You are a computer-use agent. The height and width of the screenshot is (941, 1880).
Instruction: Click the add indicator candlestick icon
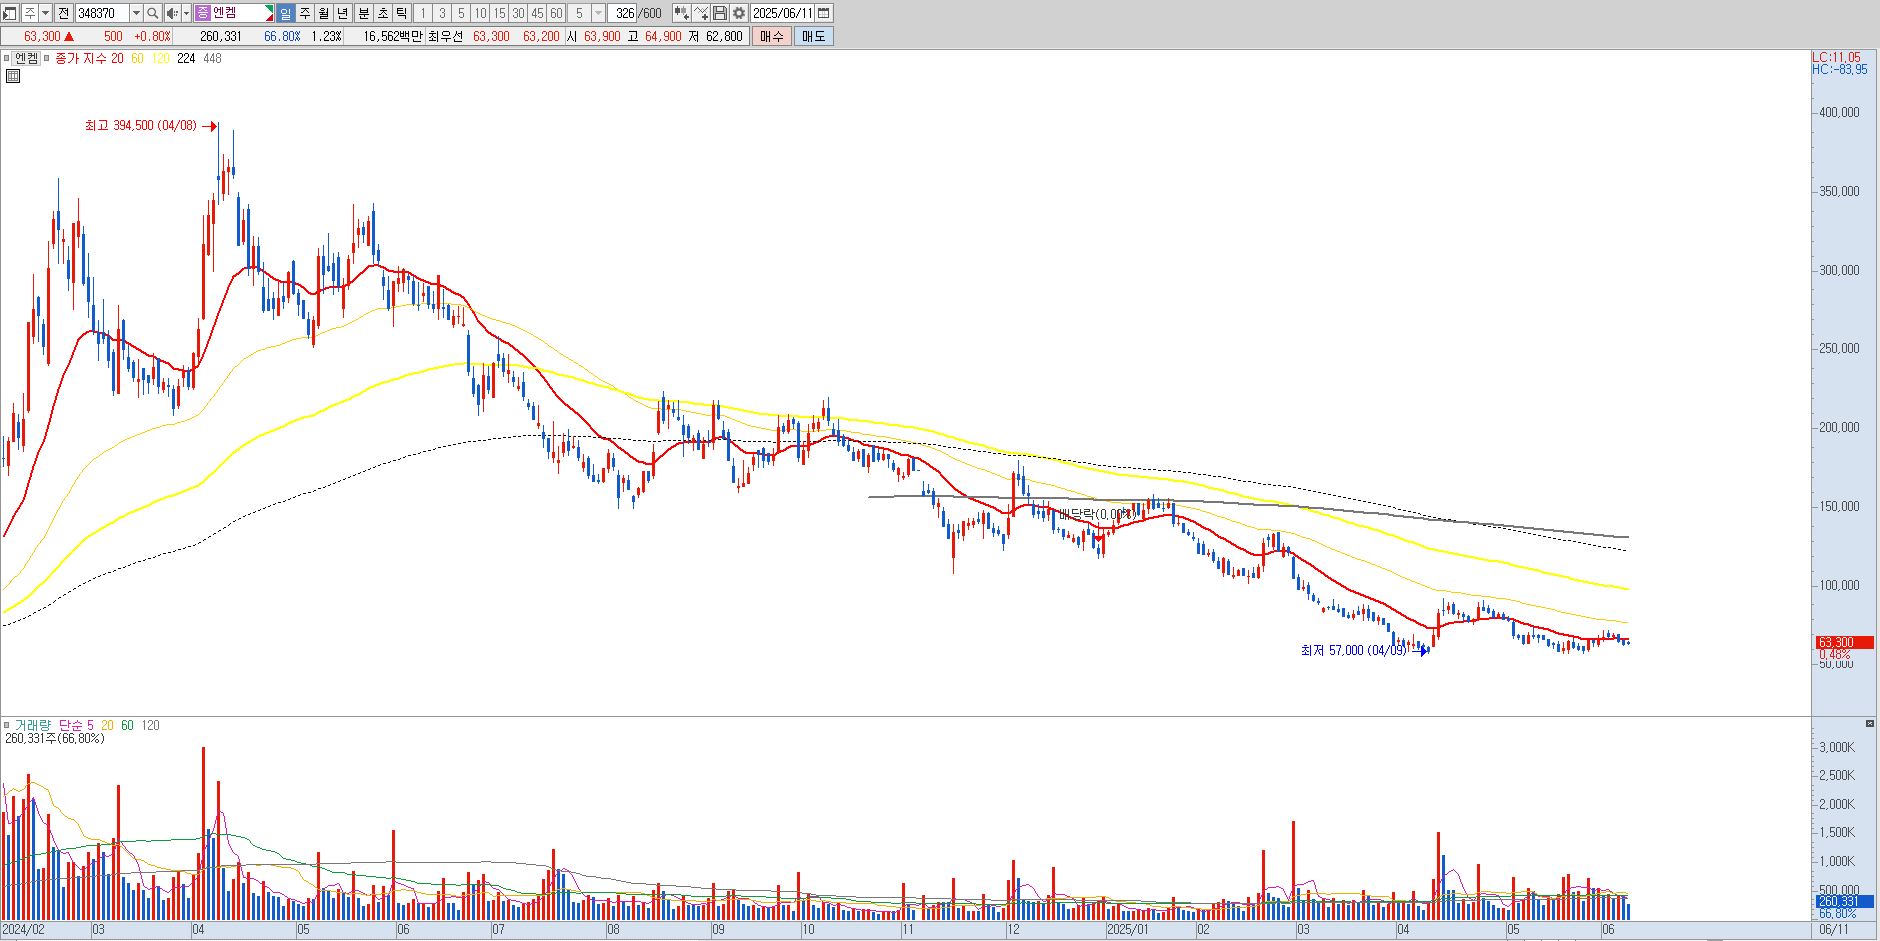681,13
